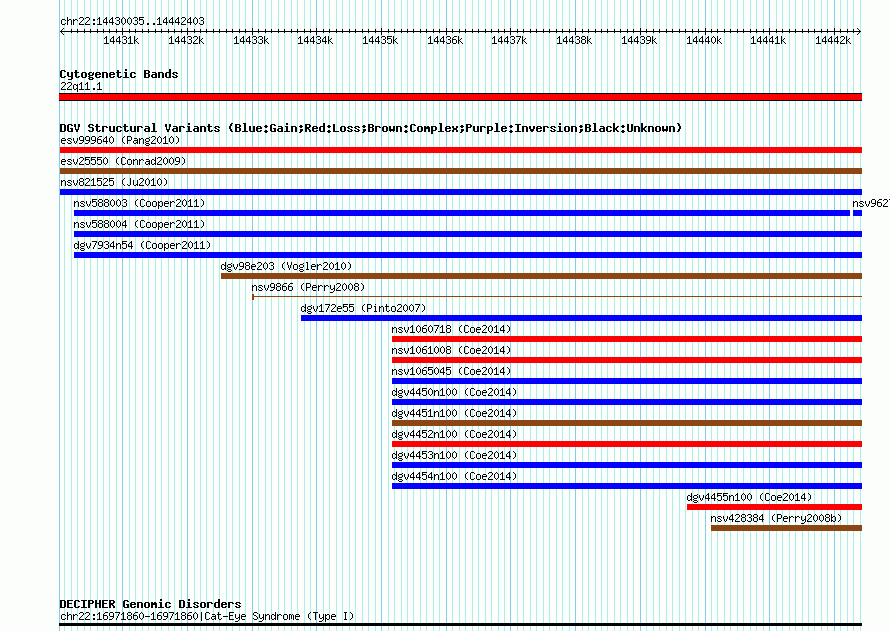Image resolution: width=890 pixels, height=631 pixels.
Task: Click the 14431k ruler tick label
Action: tap(121, 40)
